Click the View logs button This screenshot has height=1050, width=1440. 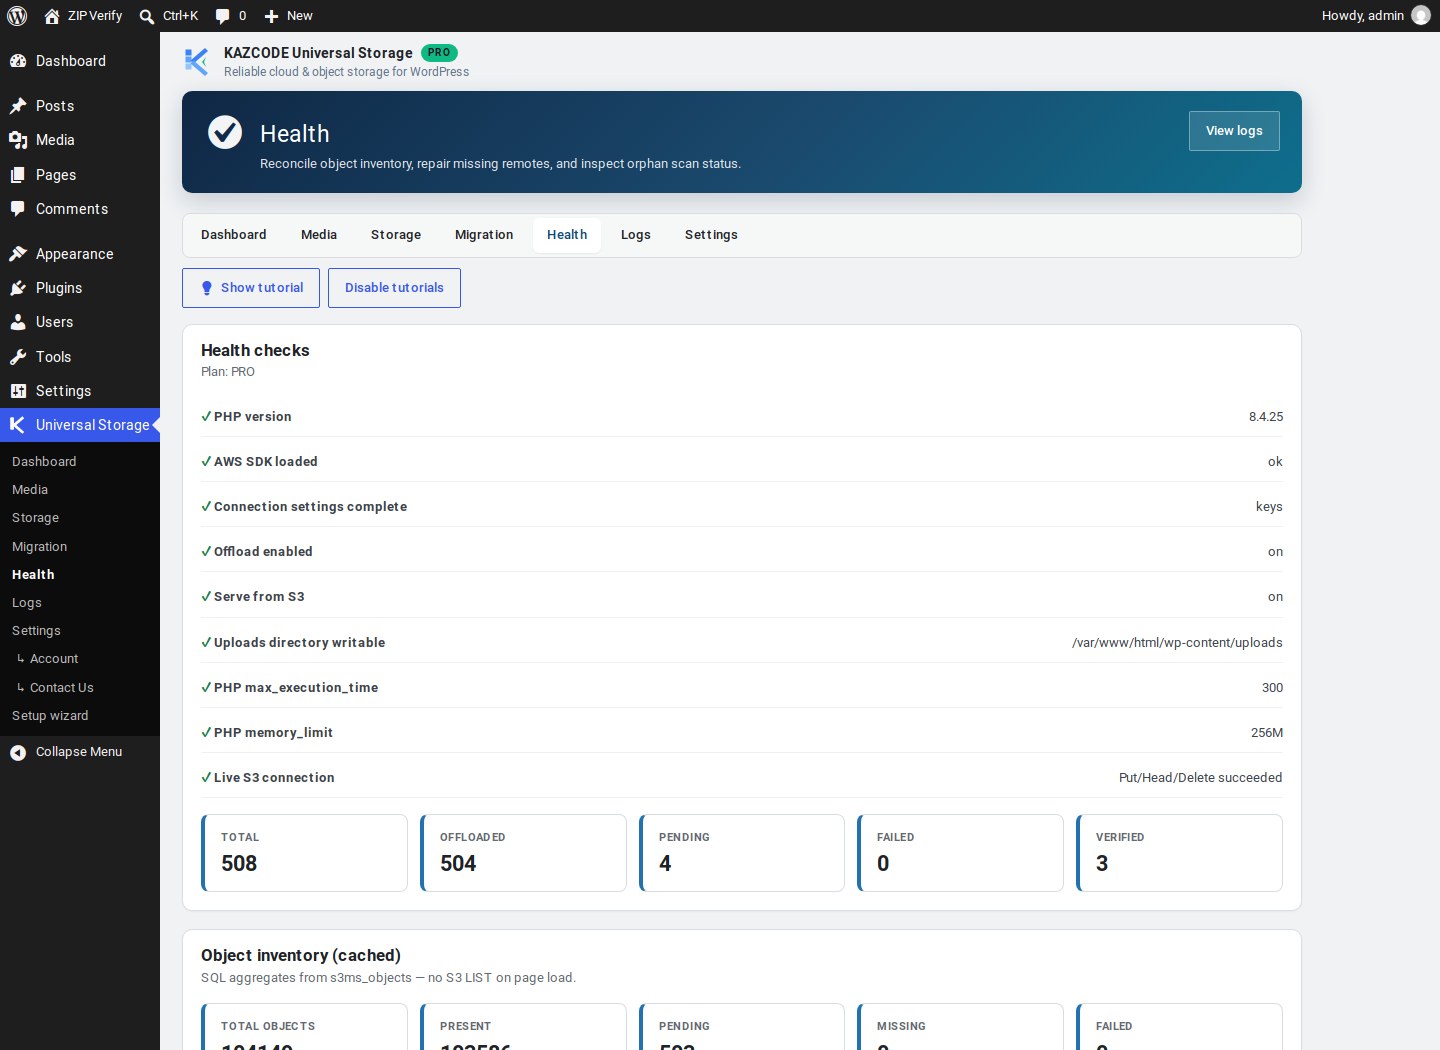point(1234,131)
